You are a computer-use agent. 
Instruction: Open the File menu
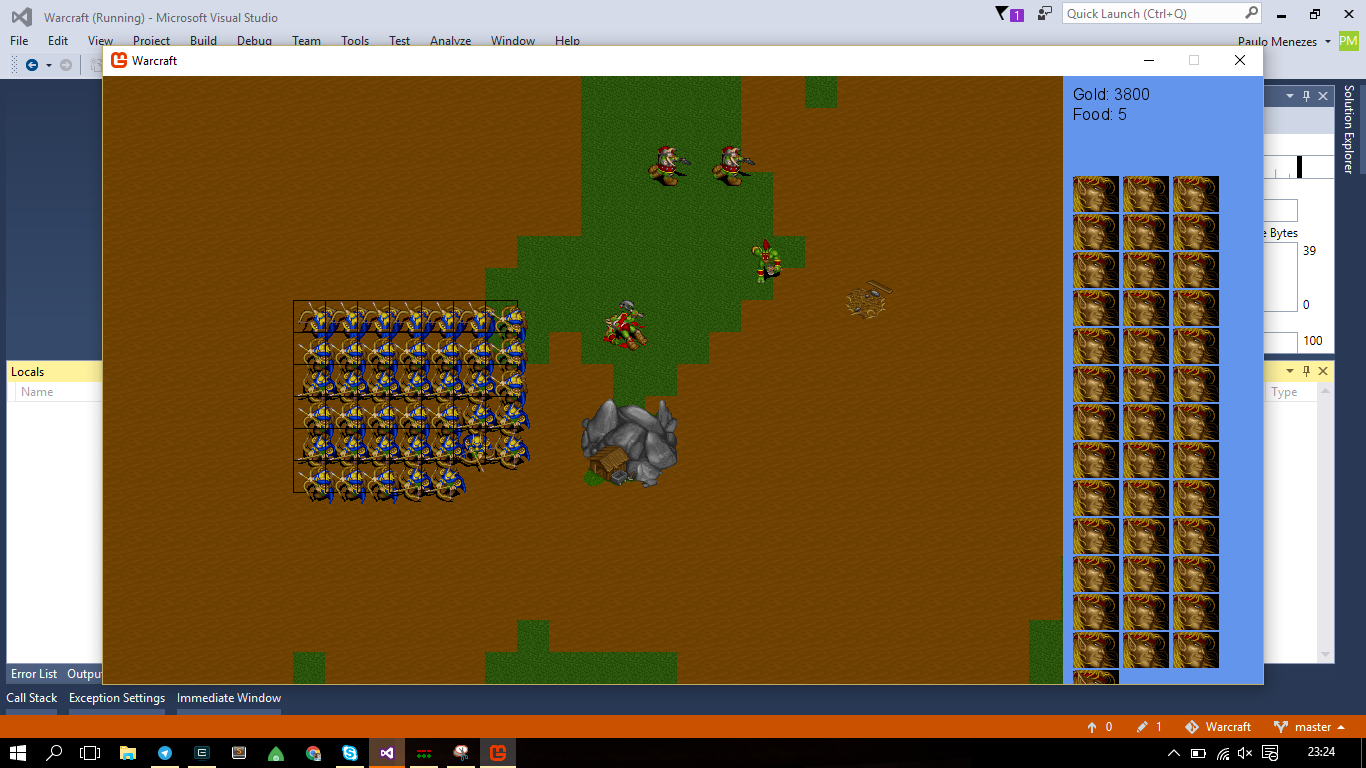point(19,41)
